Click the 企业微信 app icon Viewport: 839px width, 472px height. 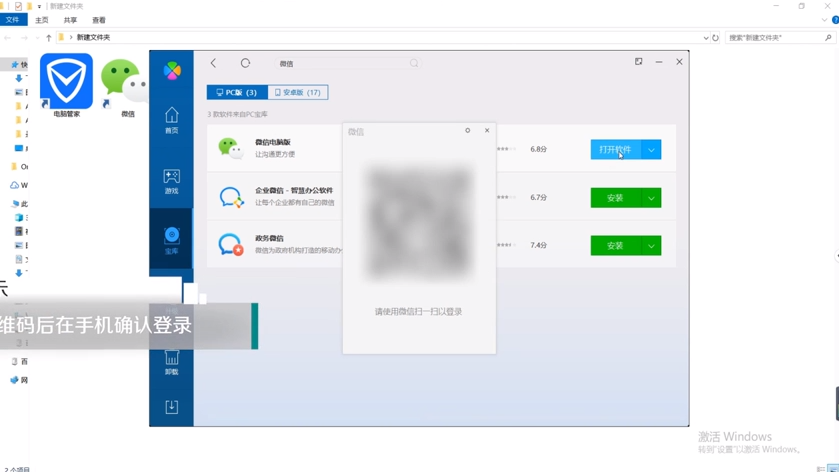click(231, 197)
